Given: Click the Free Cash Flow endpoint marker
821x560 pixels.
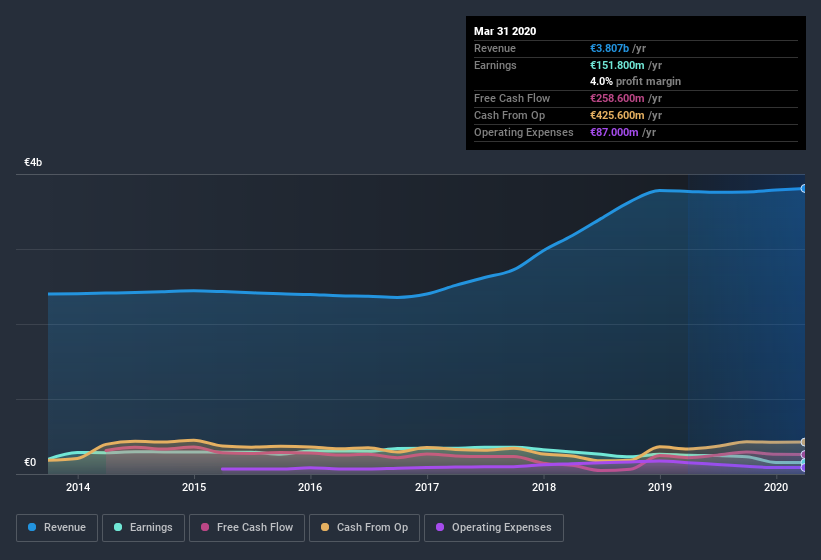Looking at the screenshot, I should [803, 454].
